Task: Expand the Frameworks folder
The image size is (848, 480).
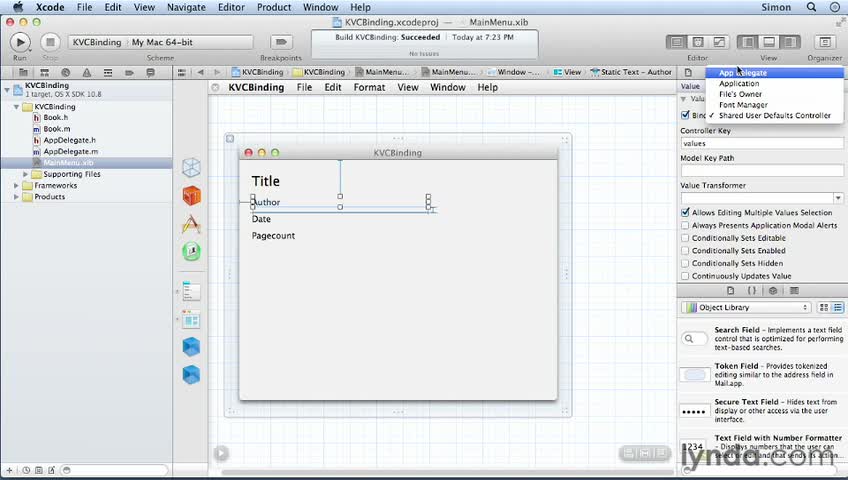Action: (x=16, y=185)
